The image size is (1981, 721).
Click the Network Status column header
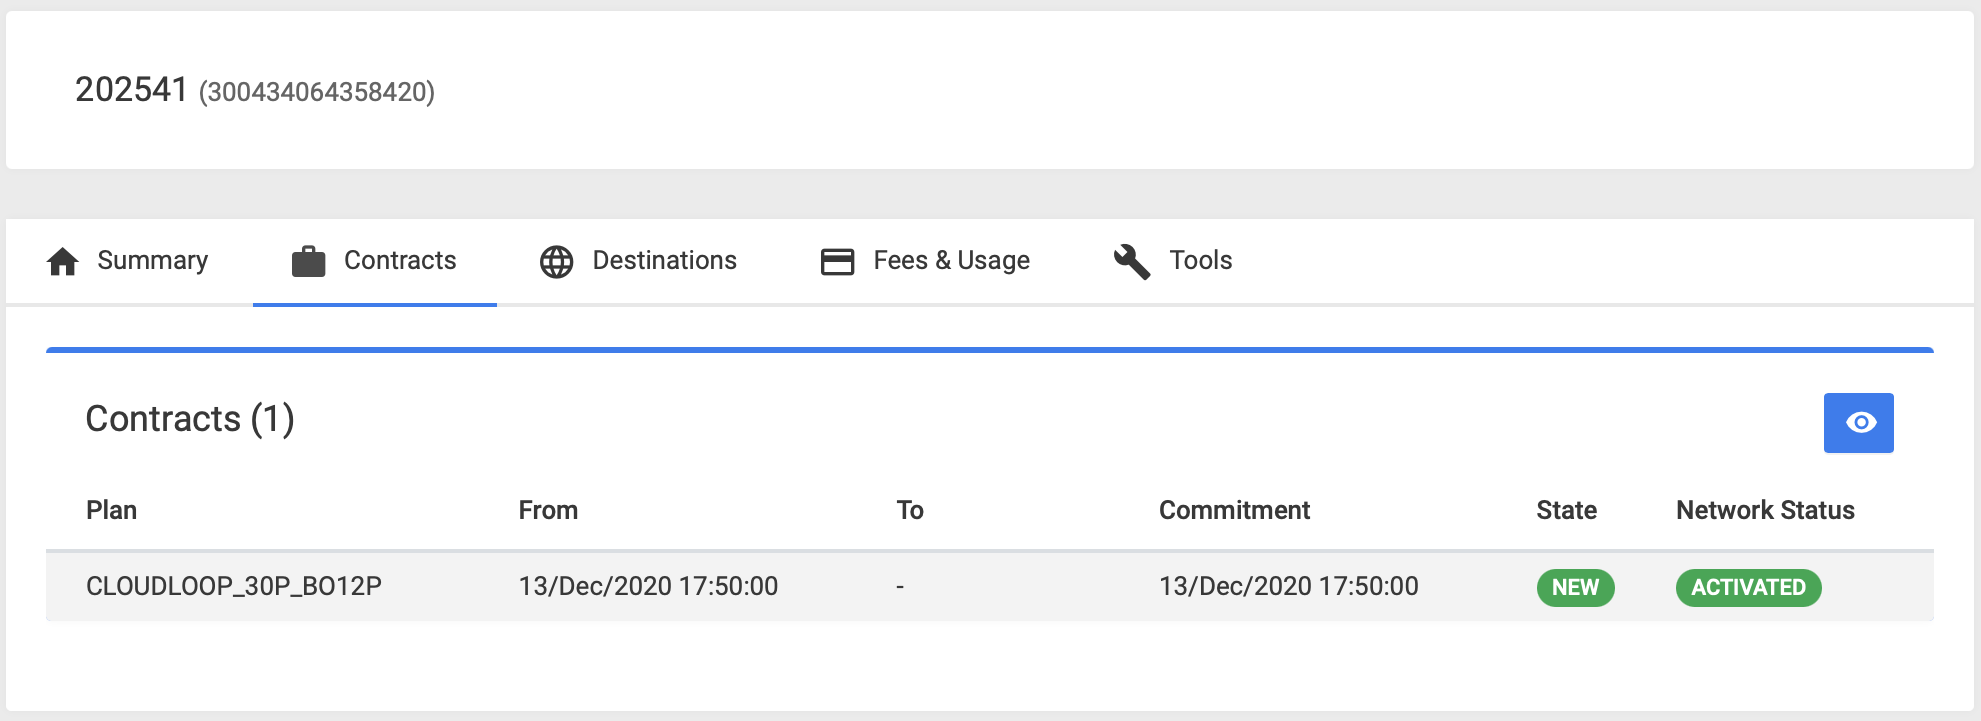(x=1765, y=510)
